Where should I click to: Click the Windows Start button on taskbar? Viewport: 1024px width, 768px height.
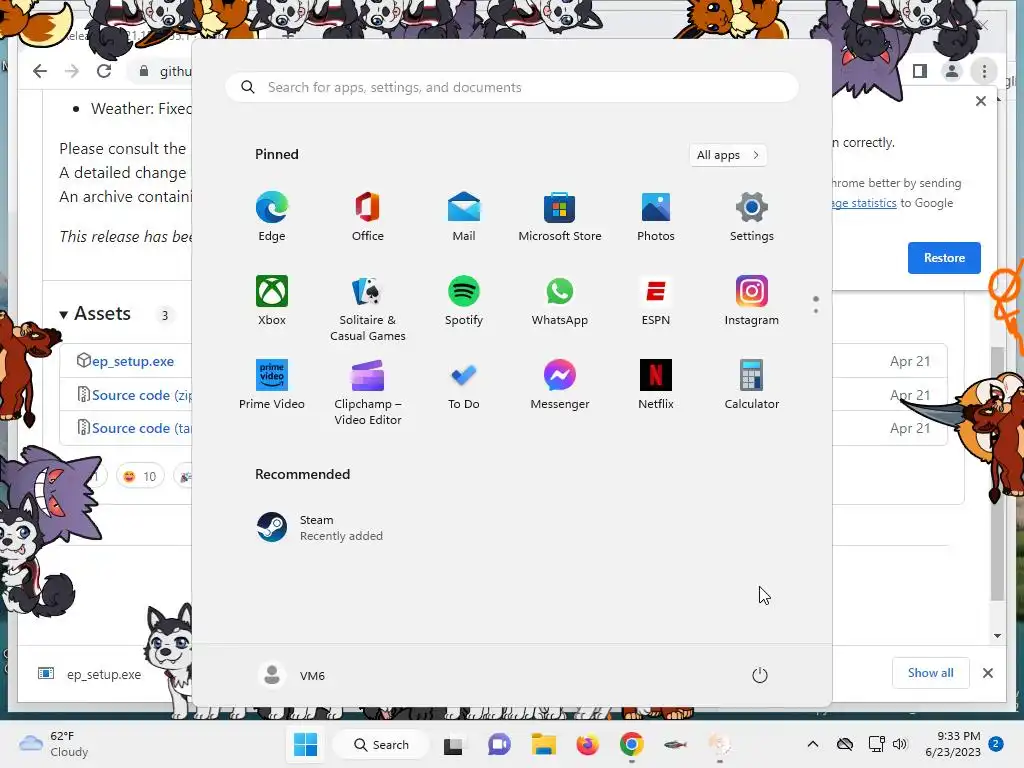pyautogui.click(x=305, y=744)
